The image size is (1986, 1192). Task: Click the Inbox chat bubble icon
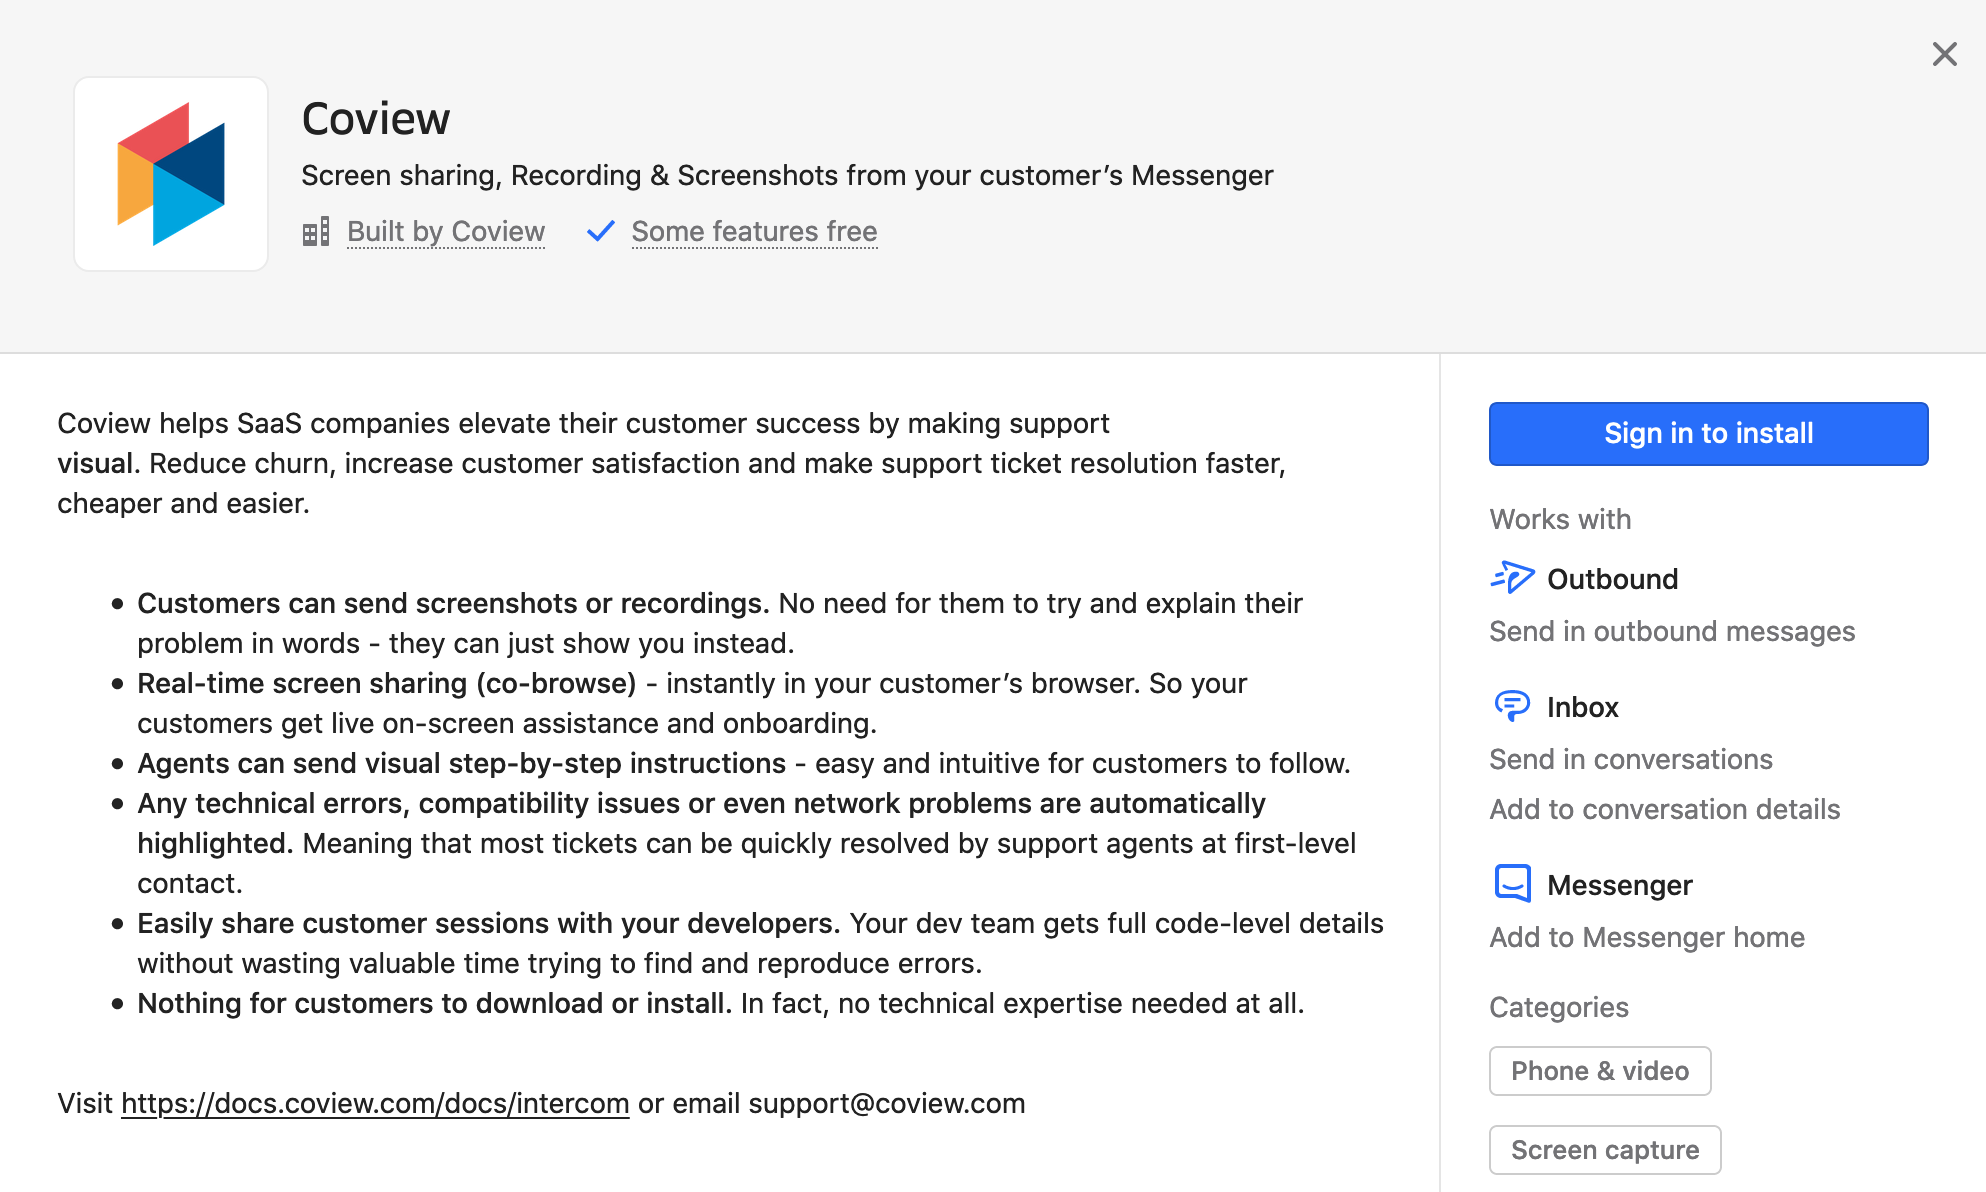[1512, 706]
